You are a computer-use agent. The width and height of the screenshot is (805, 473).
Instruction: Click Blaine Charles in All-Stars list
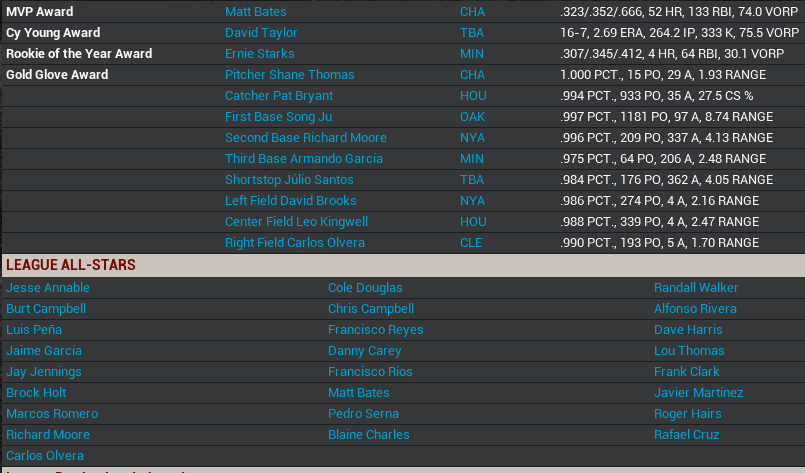[x=368, y=435]
